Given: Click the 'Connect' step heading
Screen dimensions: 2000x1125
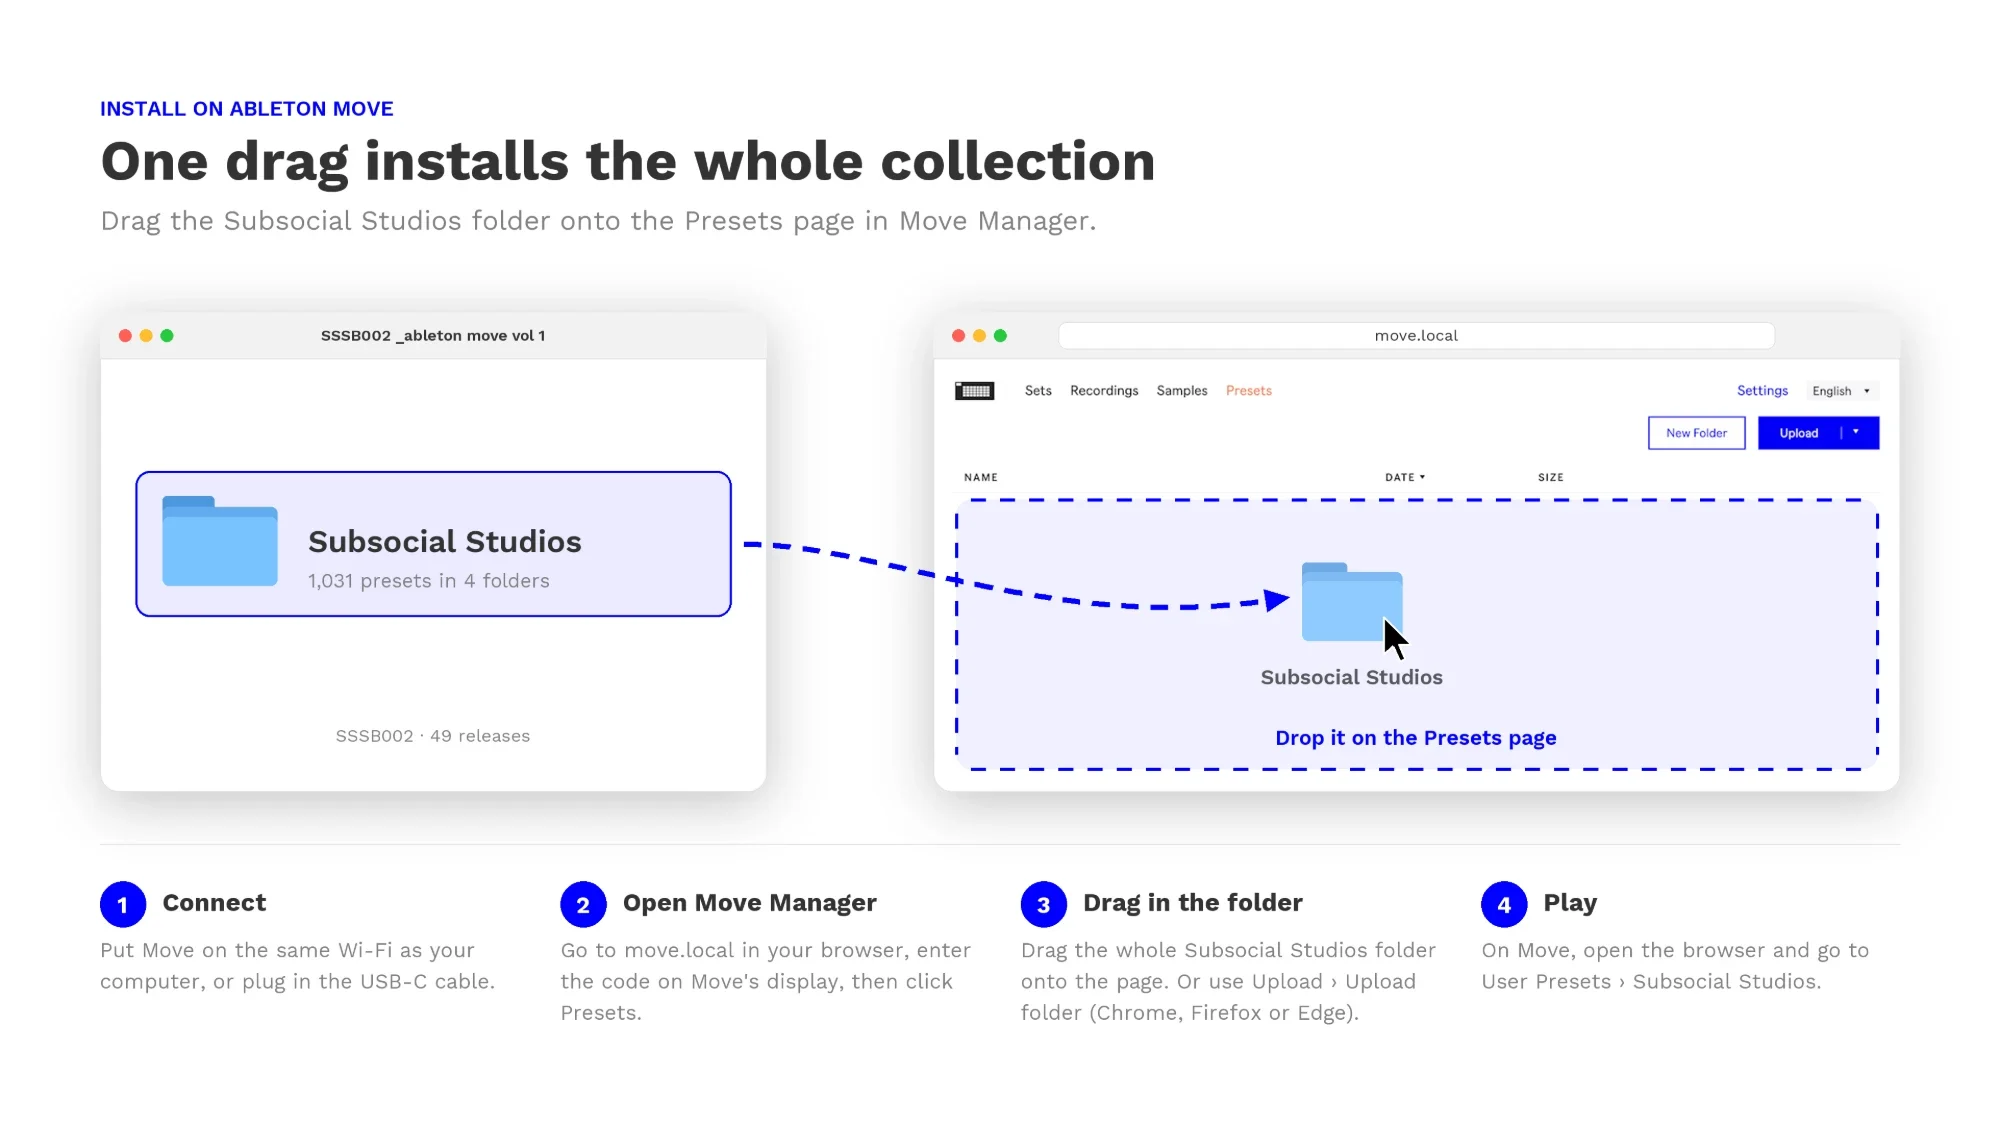Looking at the screenshot, I should (214, 903).
